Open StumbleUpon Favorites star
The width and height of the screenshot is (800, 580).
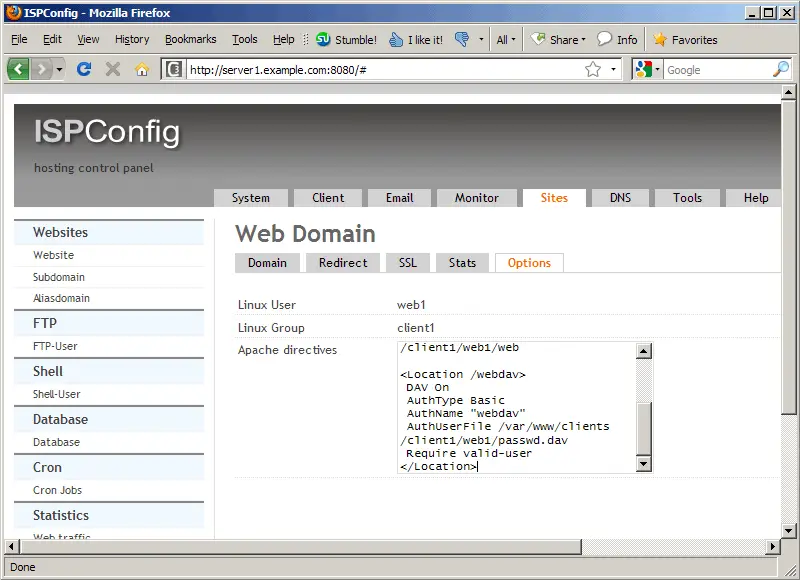coord(685,39)
